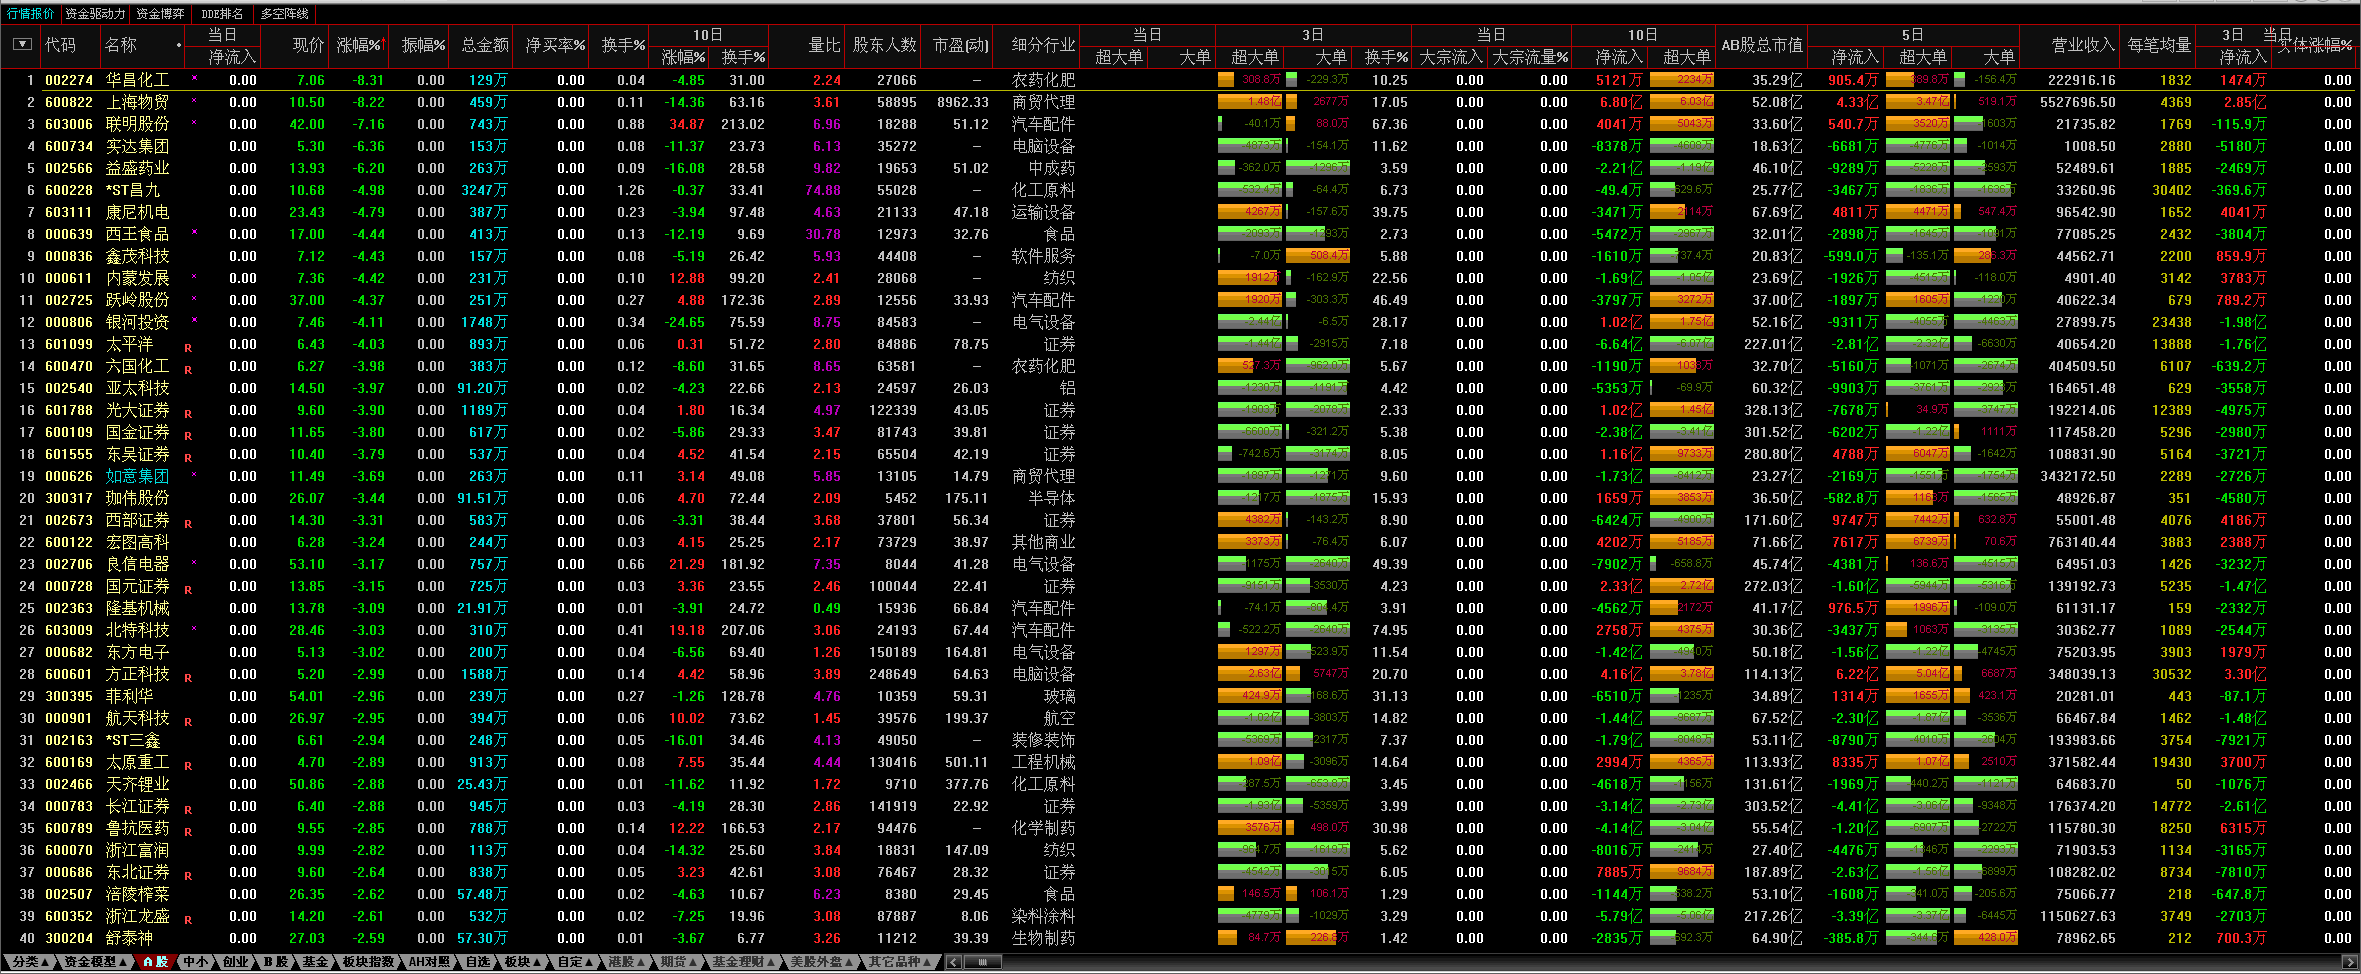2361x974 pixels.
Task: Select the A股 bottom tab
Action: point(155,962)
